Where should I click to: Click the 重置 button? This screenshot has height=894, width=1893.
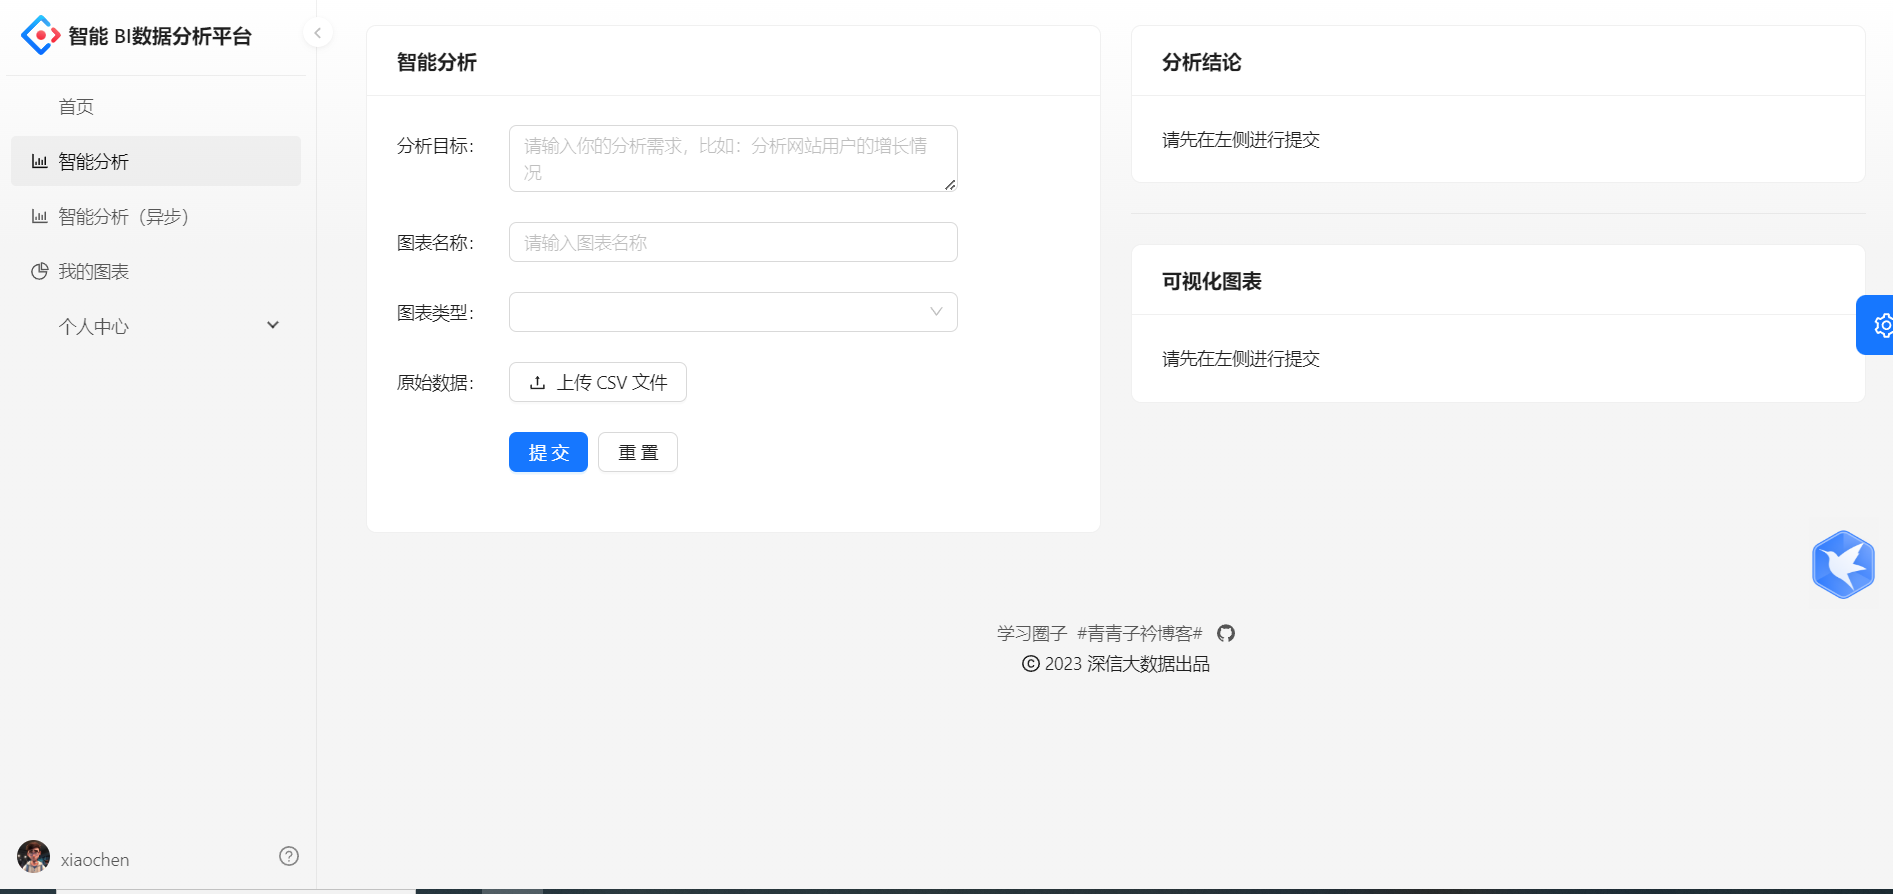pyautogui.click(x=637, y=452)
